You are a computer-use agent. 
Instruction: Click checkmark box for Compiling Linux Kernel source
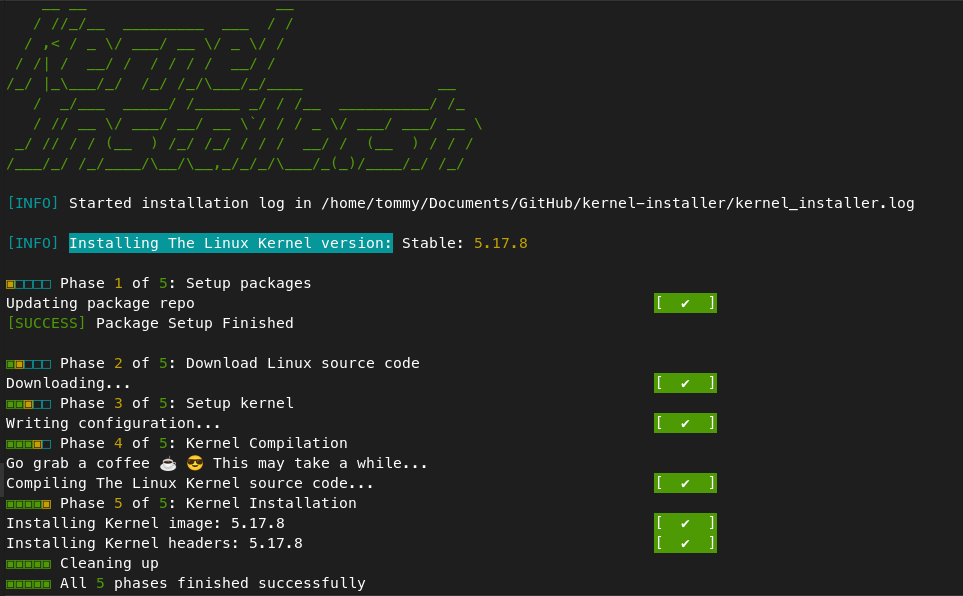coord(685,483)
